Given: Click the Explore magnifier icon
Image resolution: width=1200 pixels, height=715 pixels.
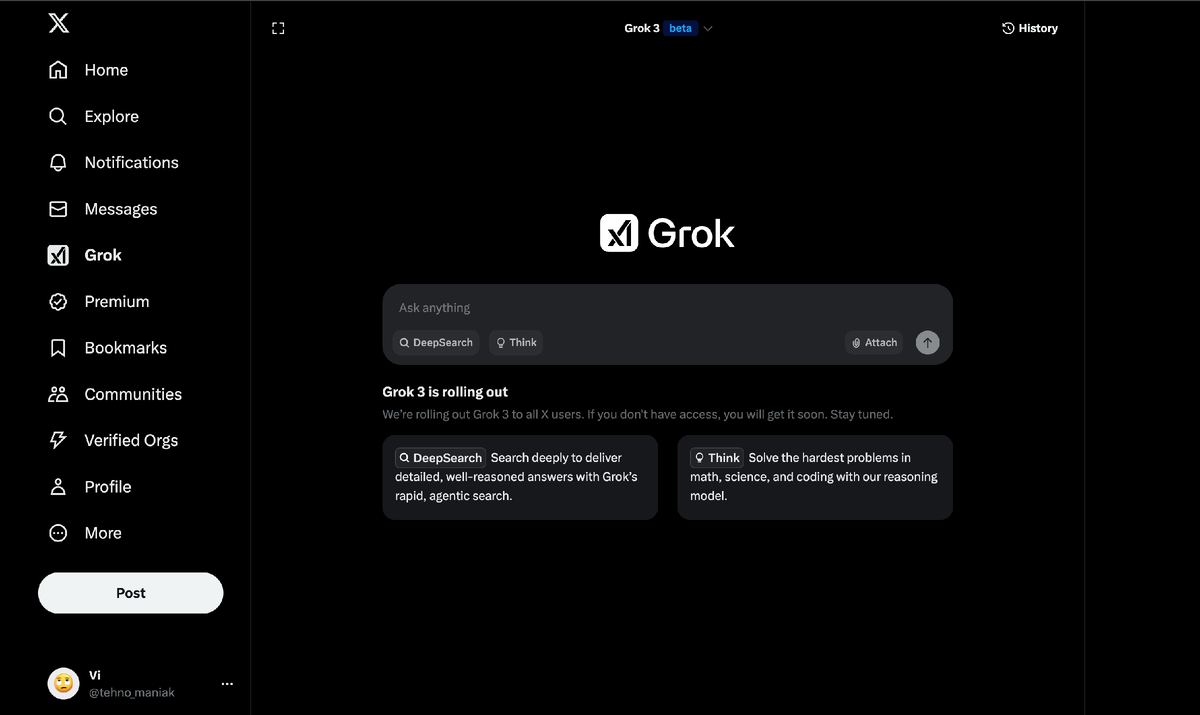Looking at the screenshot, I should 58,116.
